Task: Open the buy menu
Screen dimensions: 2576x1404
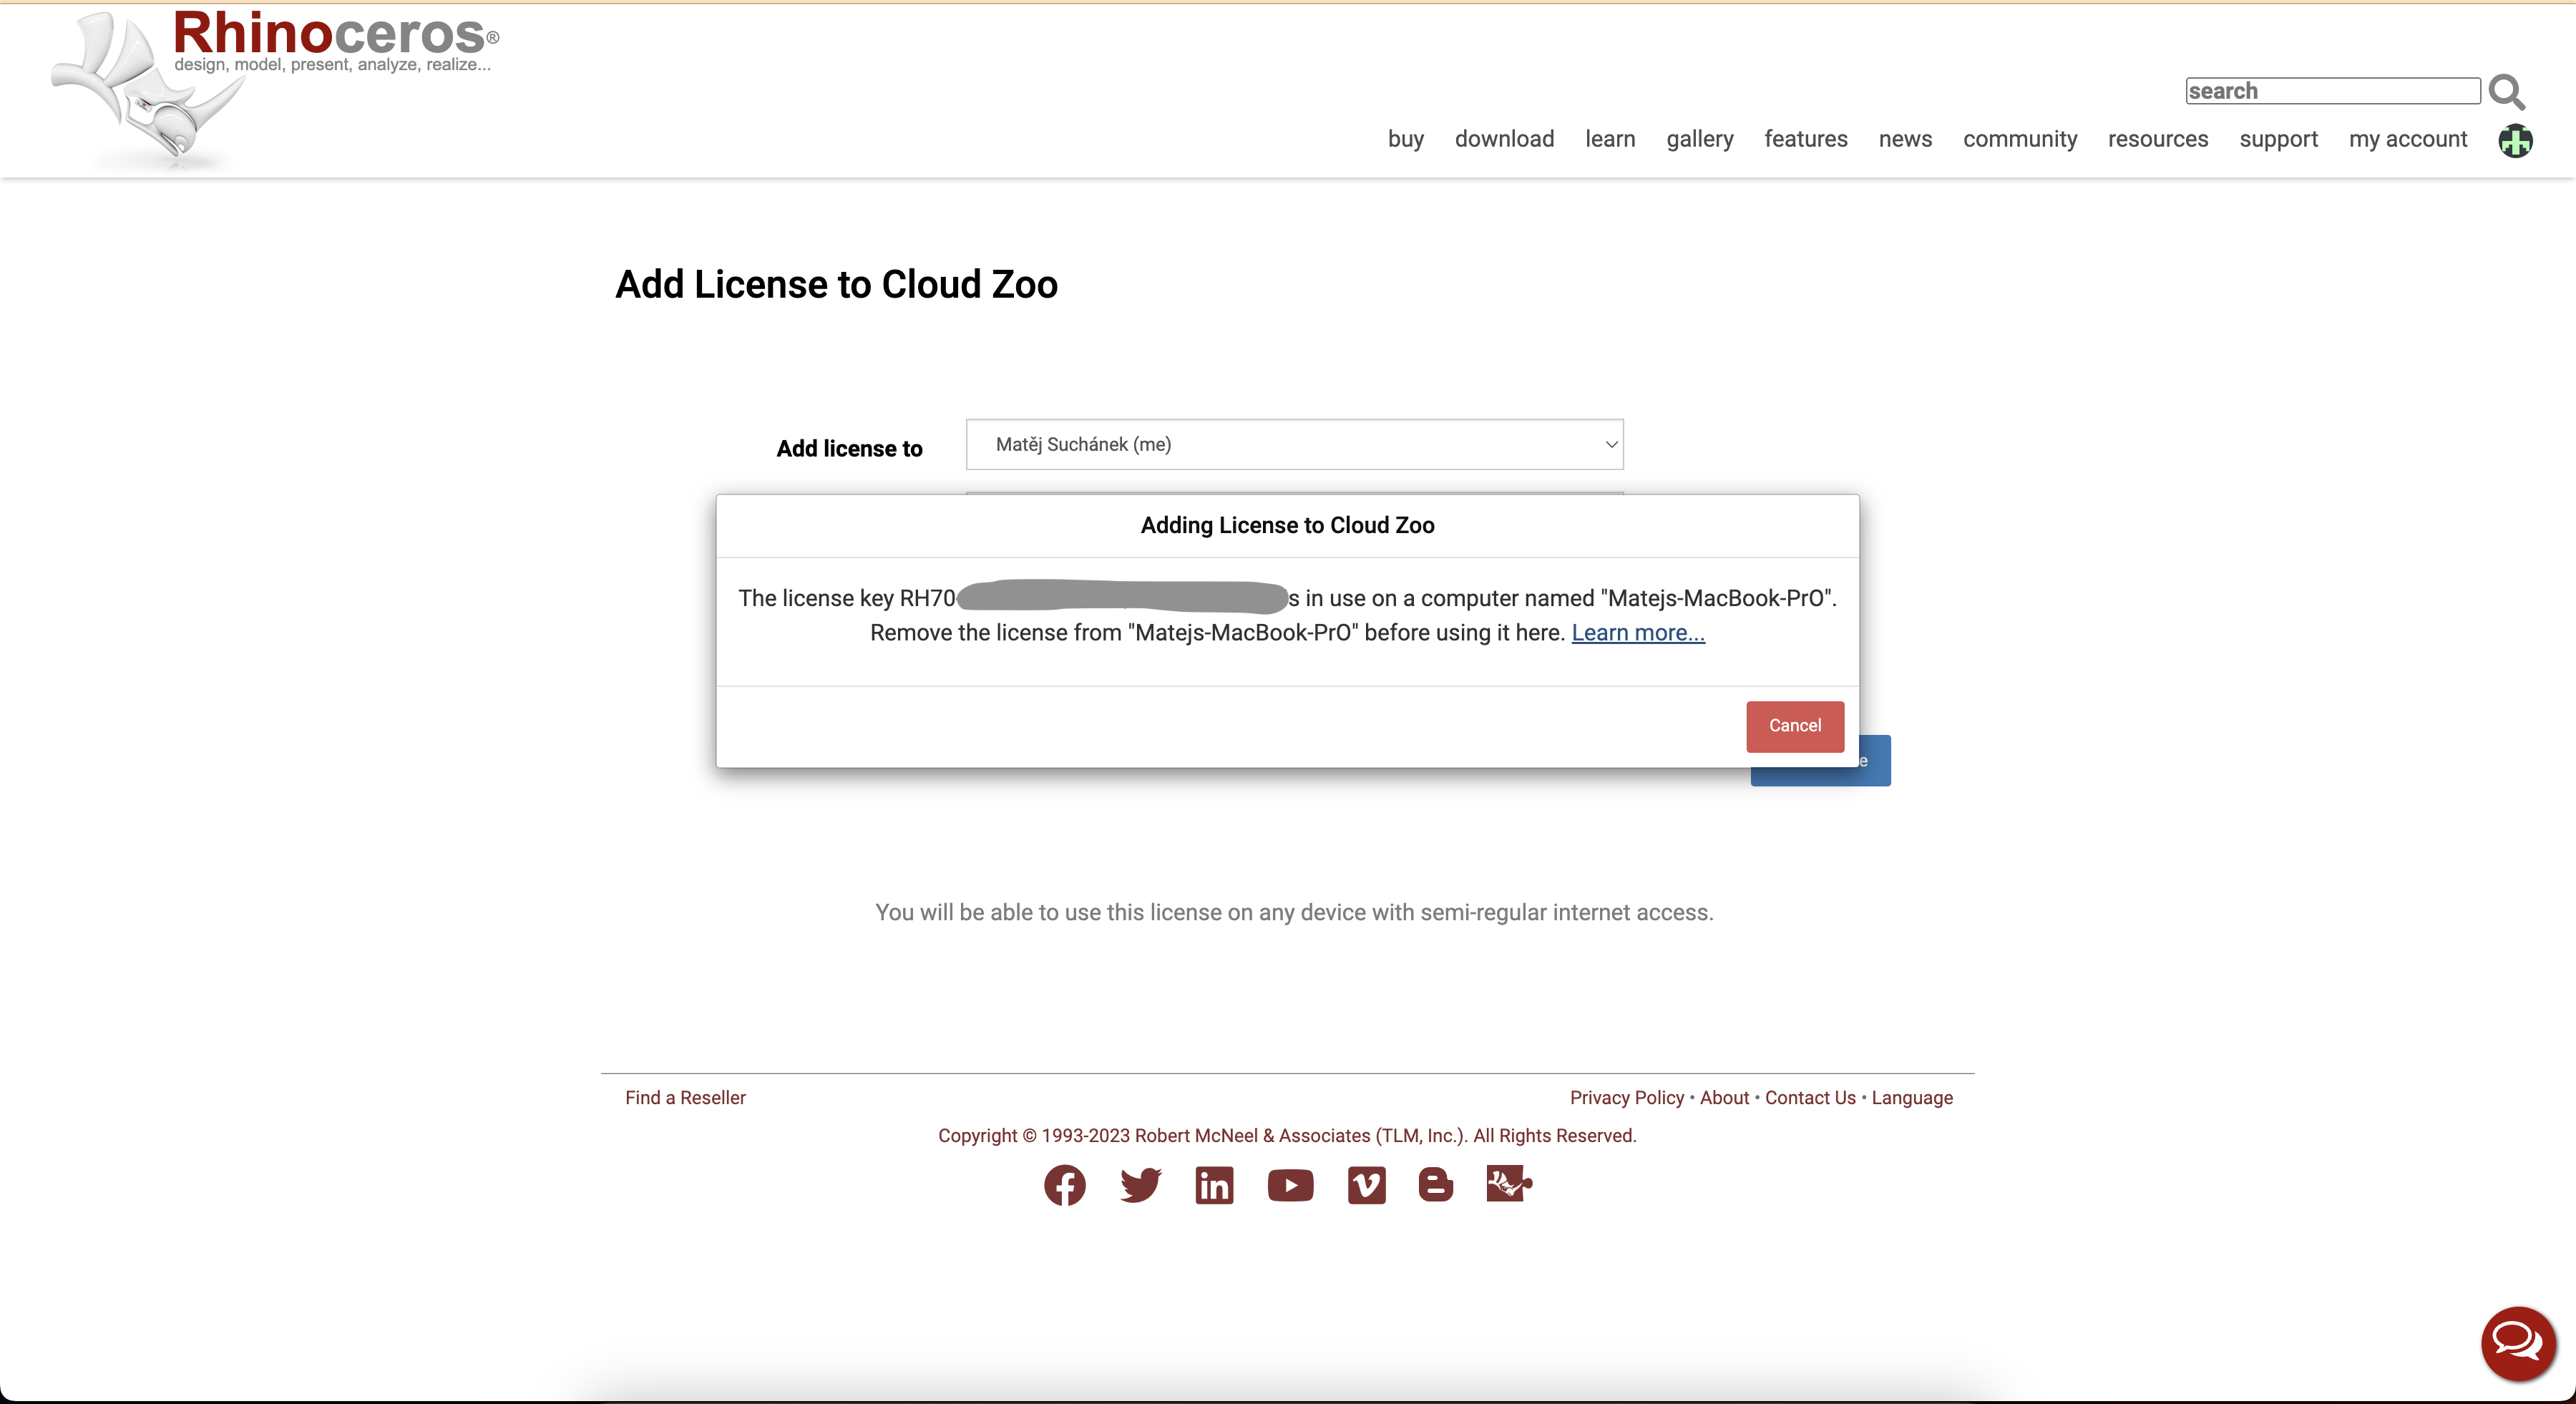Action: pyautogui.click(x=1405, y=139)
